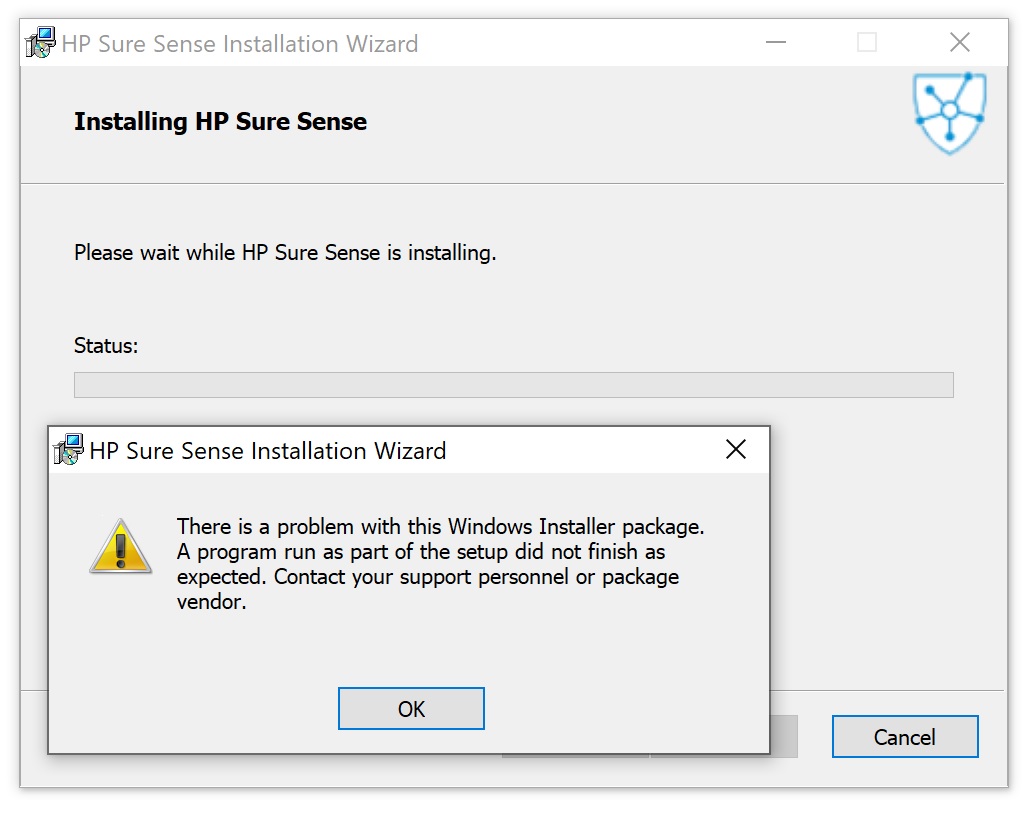1032x813 pixels.
Task: Click the greyed-out button left of Cancel
Action: point(783,737)
